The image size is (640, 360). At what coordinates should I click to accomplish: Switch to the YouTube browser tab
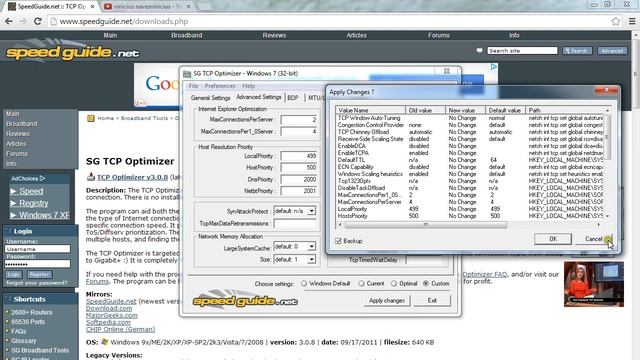click(142, 7)
